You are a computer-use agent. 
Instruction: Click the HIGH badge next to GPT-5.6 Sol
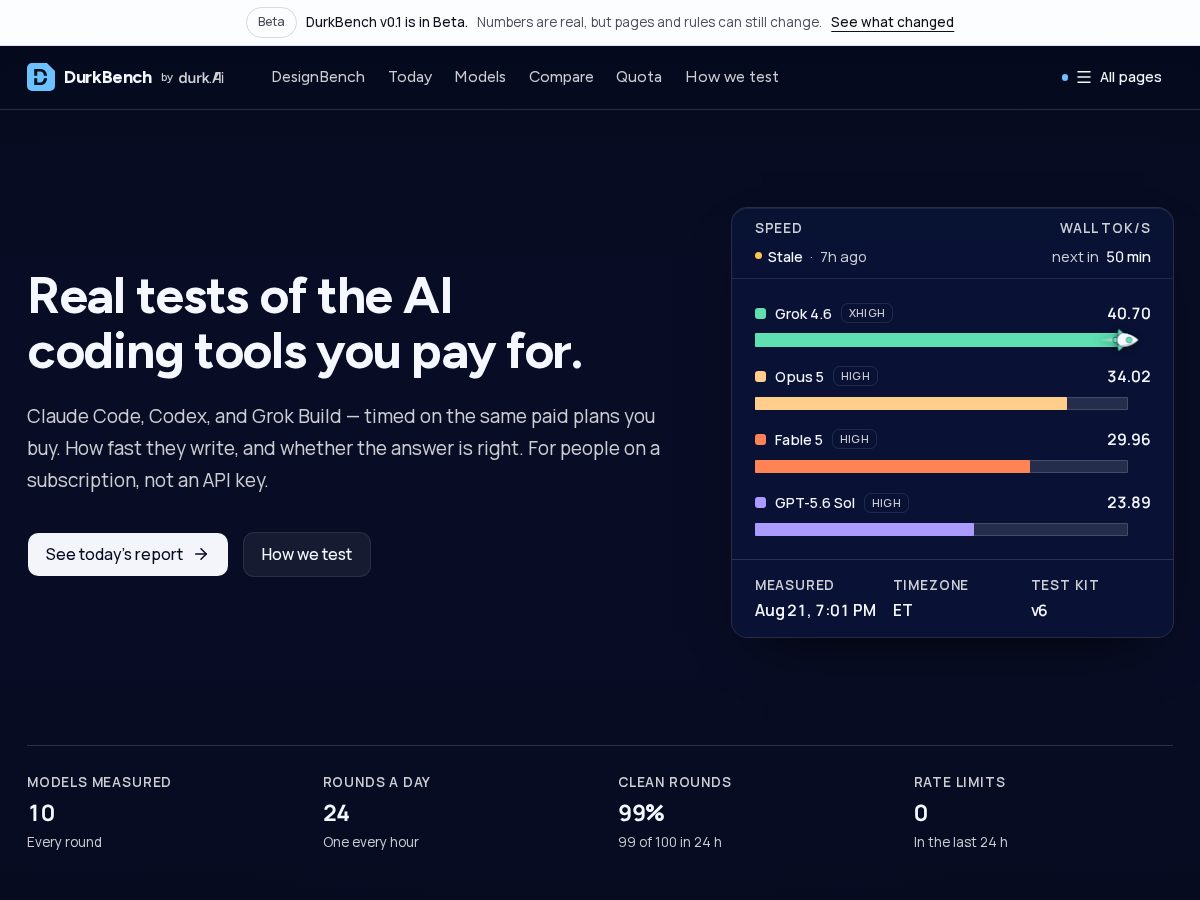pos(887,503)
